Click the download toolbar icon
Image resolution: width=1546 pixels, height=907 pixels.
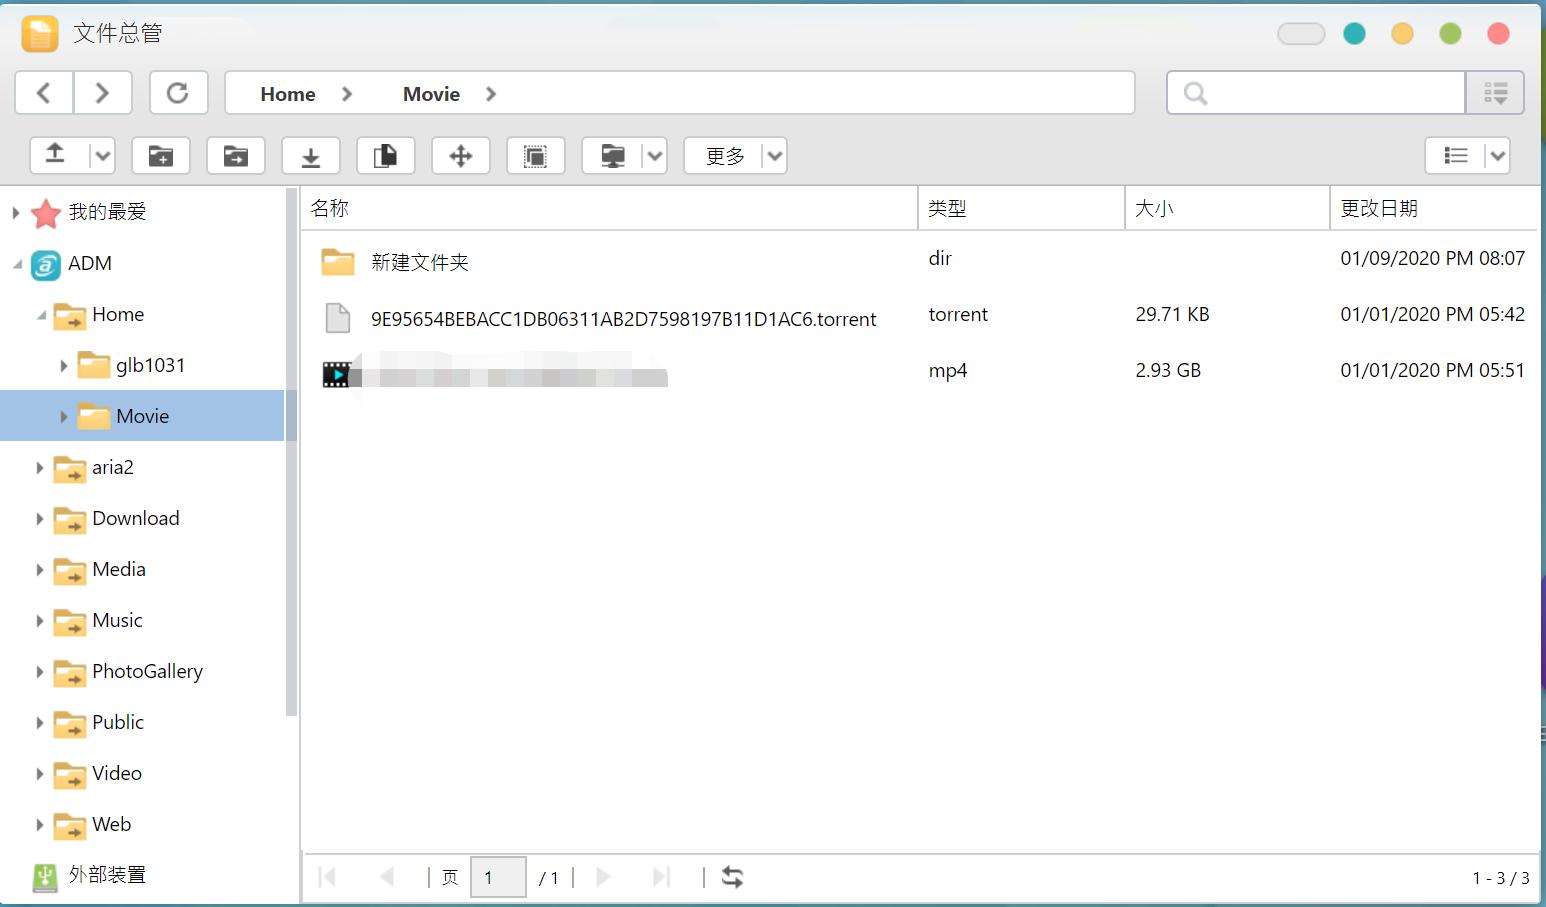(x=311, y=155)
